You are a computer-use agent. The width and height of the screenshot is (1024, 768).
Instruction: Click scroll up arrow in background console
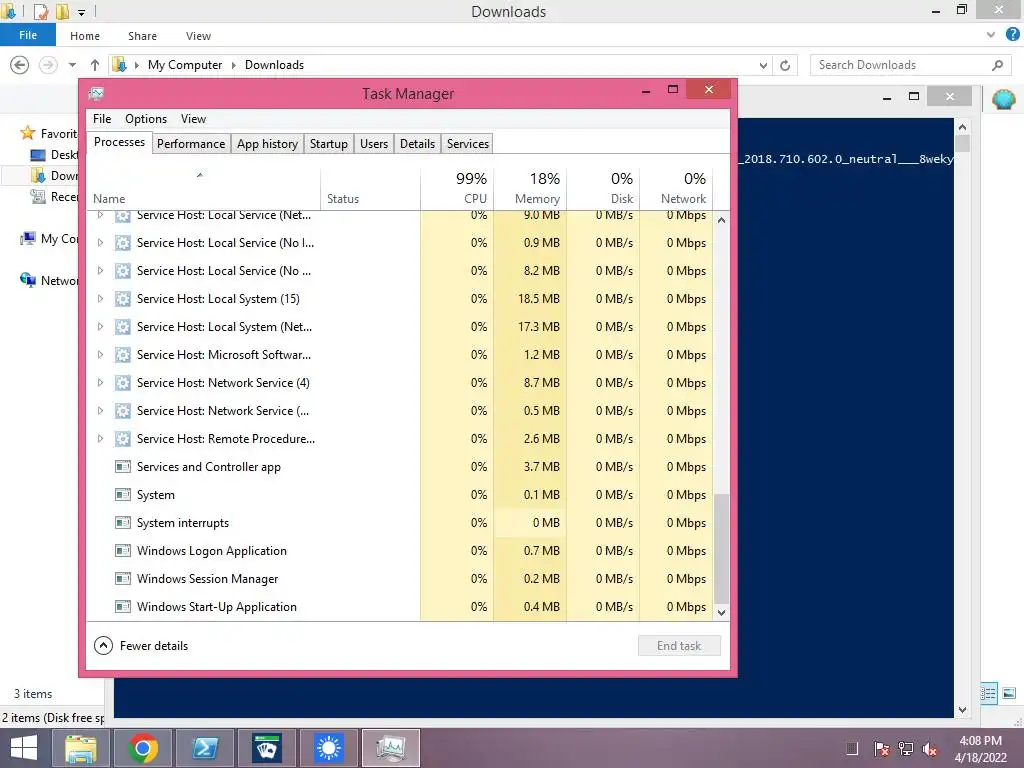[962, 127]
